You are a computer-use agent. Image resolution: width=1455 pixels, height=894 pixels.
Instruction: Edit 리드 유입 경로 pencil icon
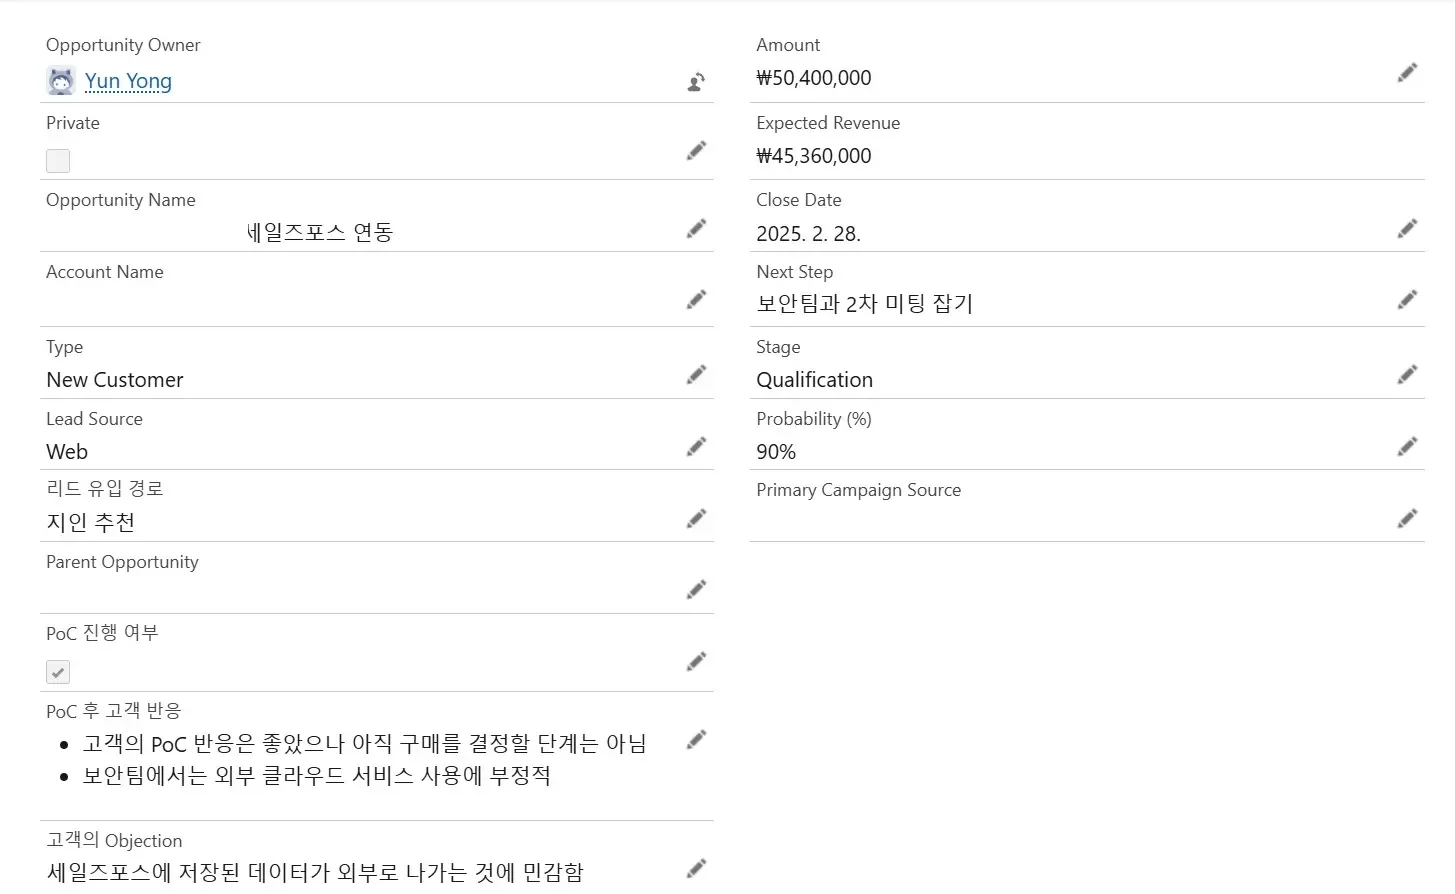697,519
